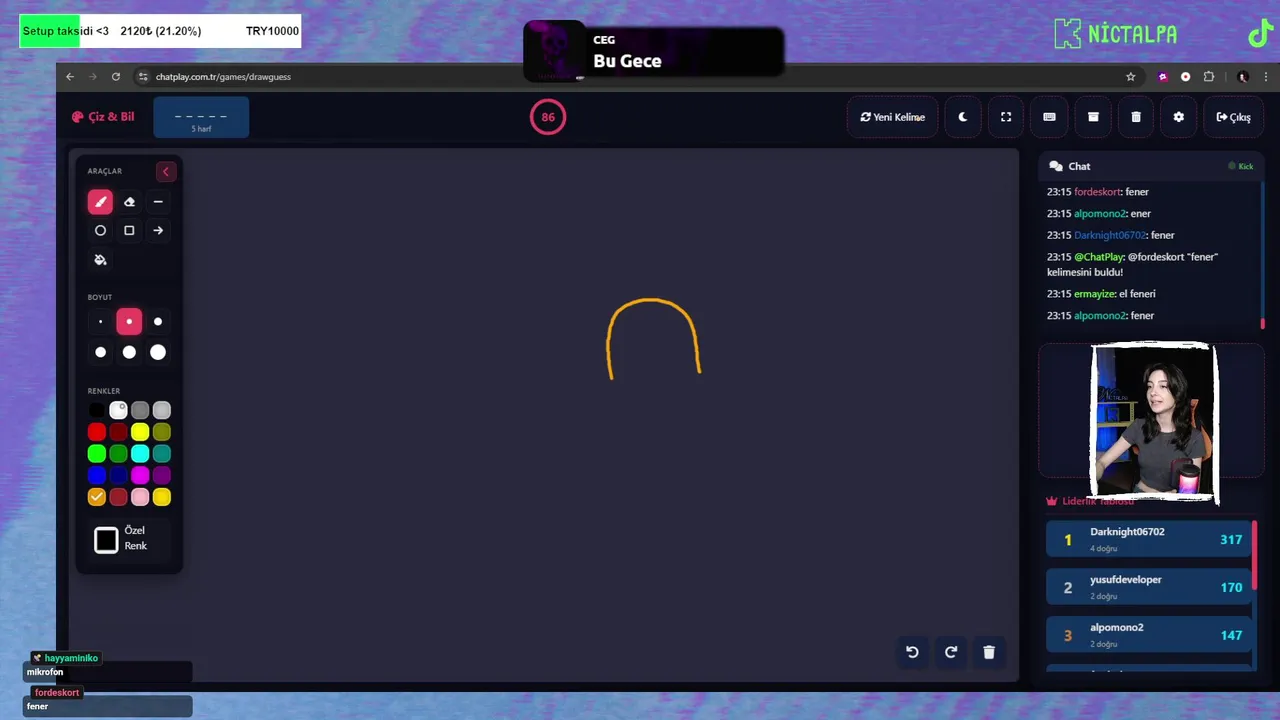Toggle dark mode moon icon
The width and height of the screenshot is (1280, 720).
click(x=963, y=117)
